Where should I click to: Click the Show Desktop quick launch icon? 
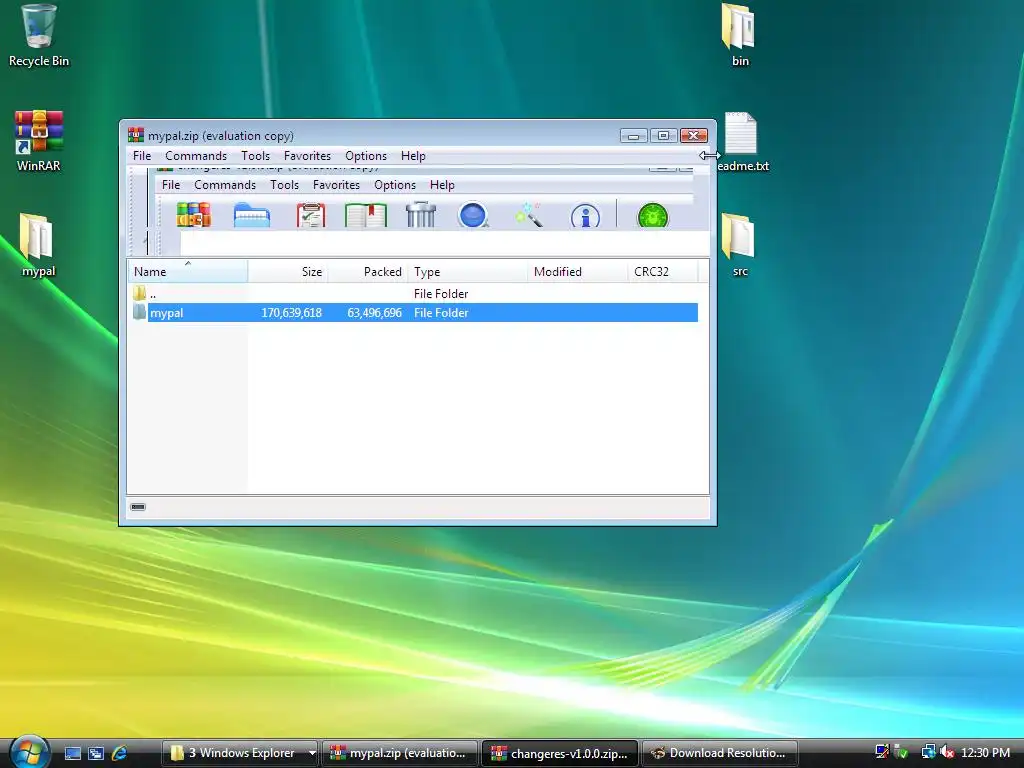tap(72, 753)
